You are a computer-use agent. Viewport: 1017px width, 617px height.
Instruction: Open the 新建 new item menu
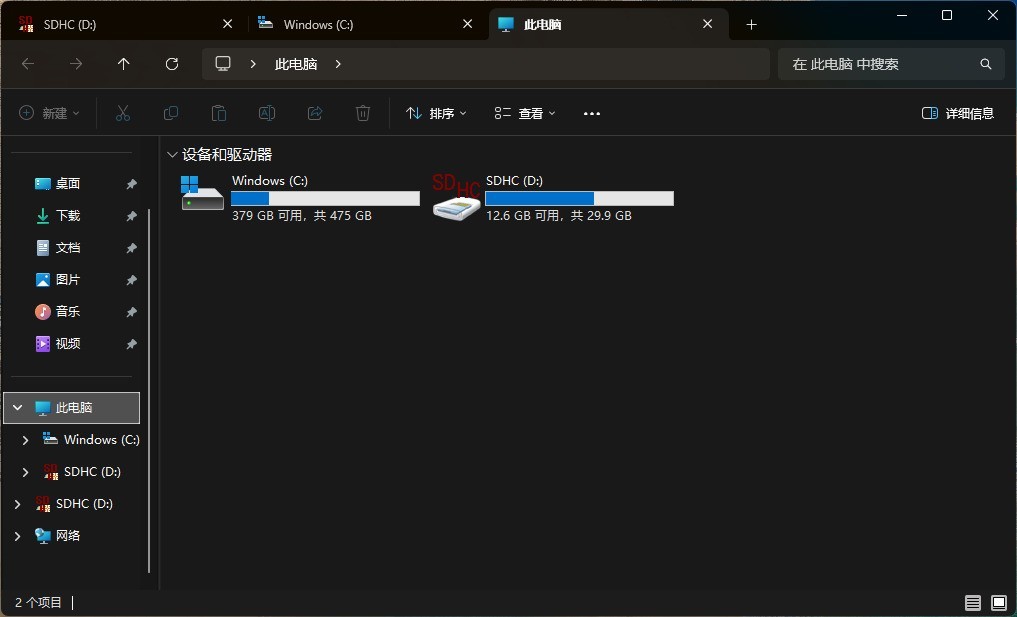pos(48,113)
